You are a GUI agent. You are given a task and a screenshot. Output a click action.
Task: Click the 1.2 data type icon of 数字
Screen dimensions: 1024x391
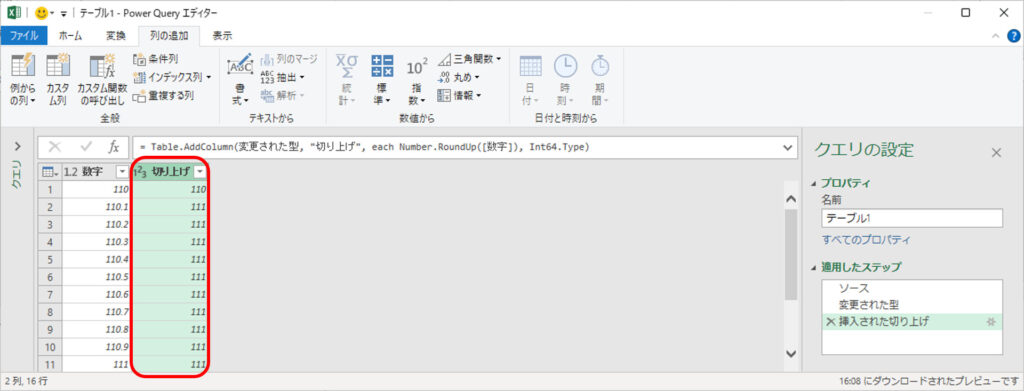coord(71,172)
